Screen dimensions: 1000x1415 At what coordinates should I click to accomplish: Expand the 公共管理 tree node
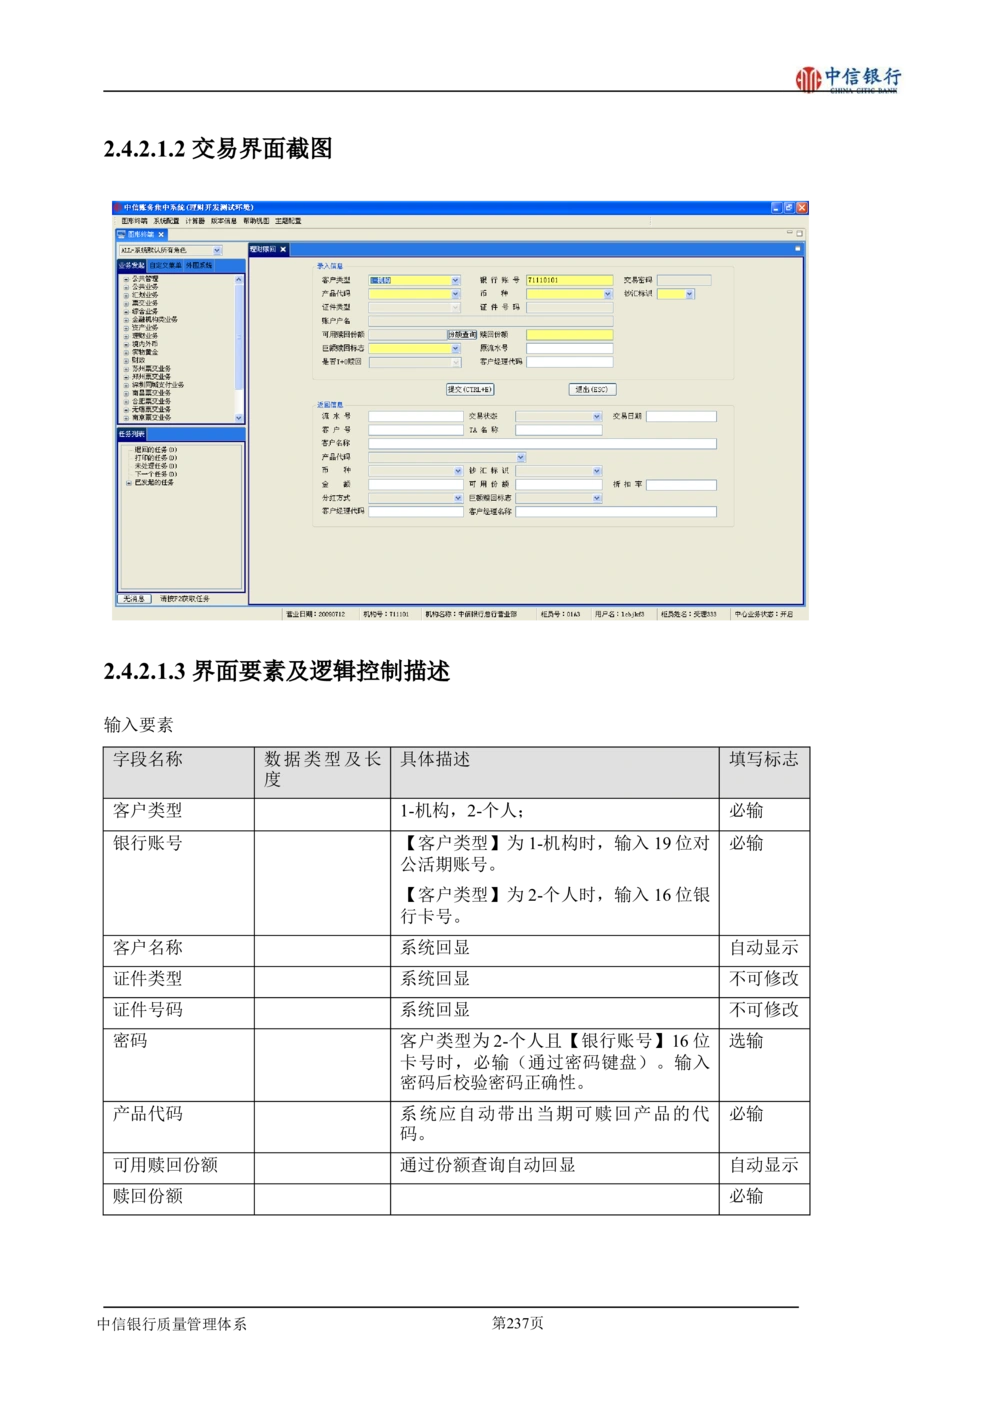126,279
